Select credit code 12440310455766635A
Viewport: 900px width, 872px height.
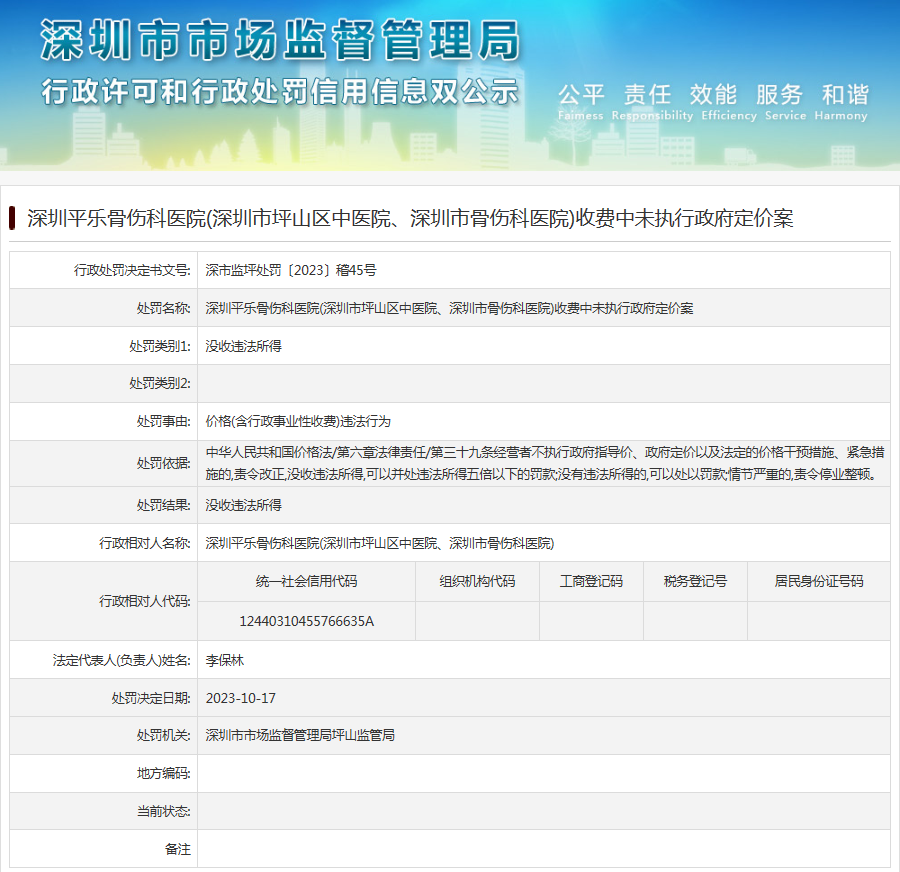pyautogui.click(x=307, y=621)
